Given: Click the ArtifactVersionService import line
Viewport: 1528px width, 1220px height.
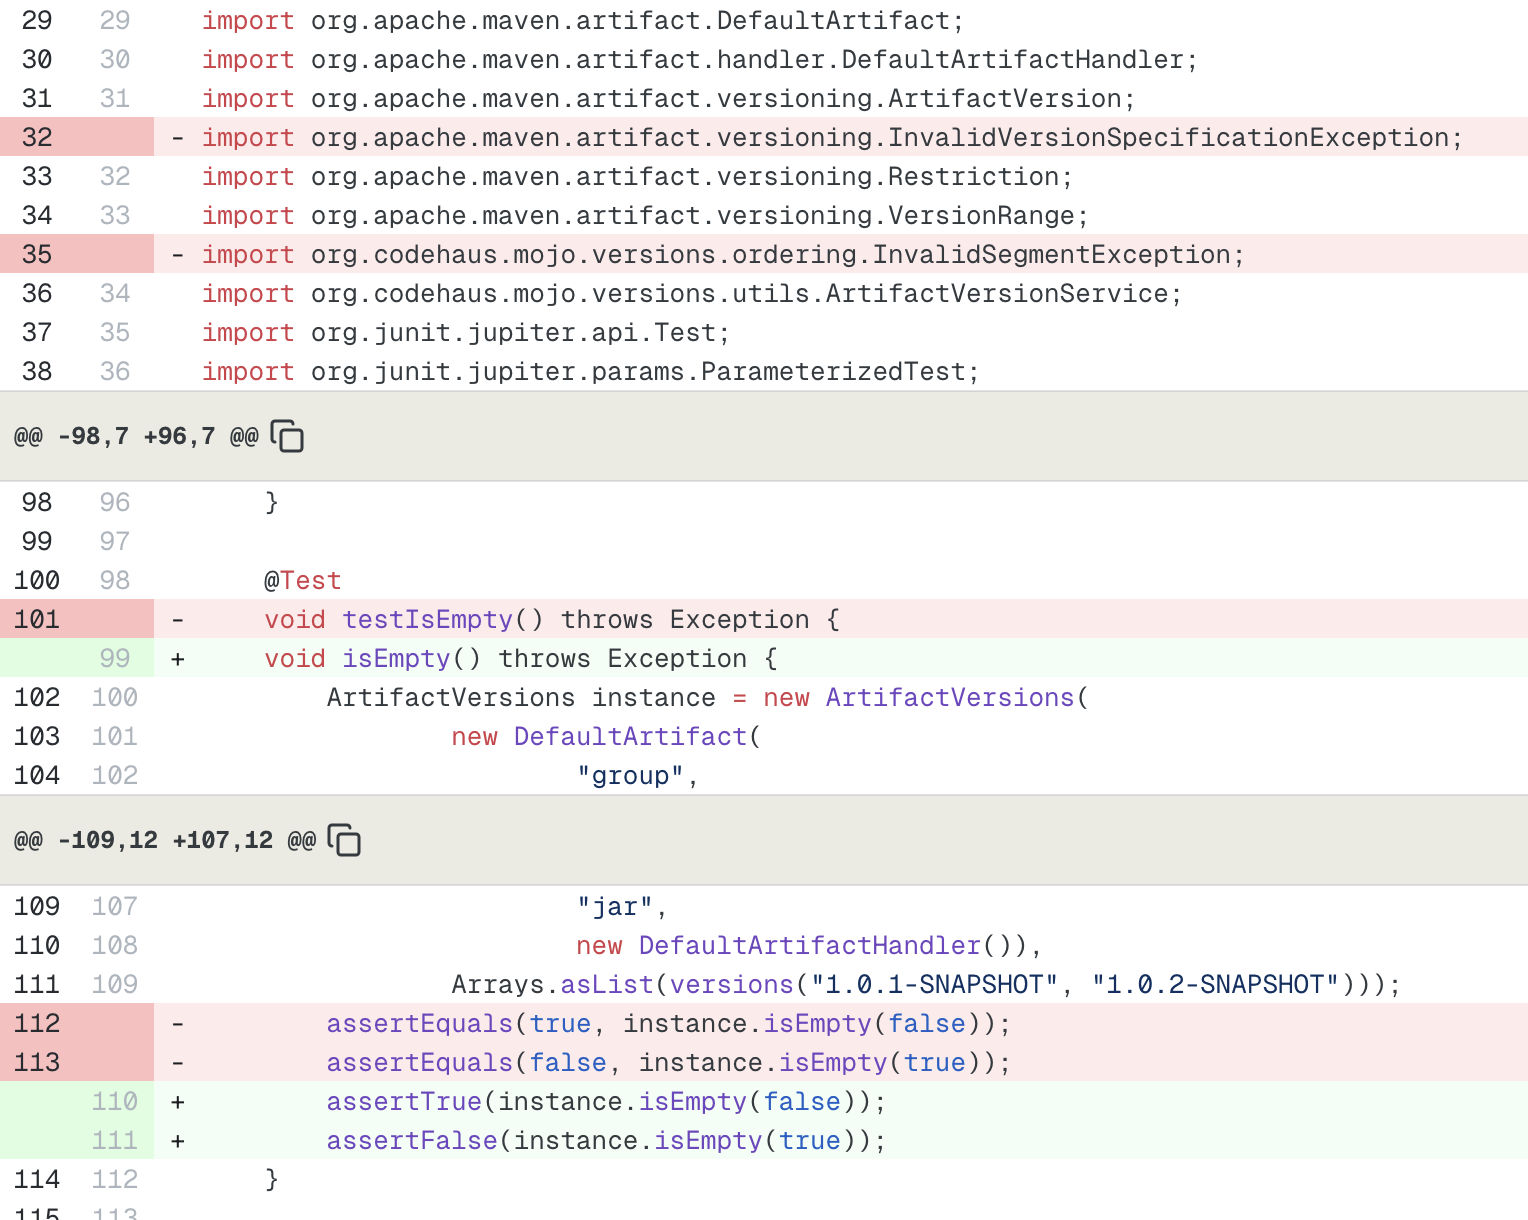Looking at the screenshot, I should [x=692, y=293].
